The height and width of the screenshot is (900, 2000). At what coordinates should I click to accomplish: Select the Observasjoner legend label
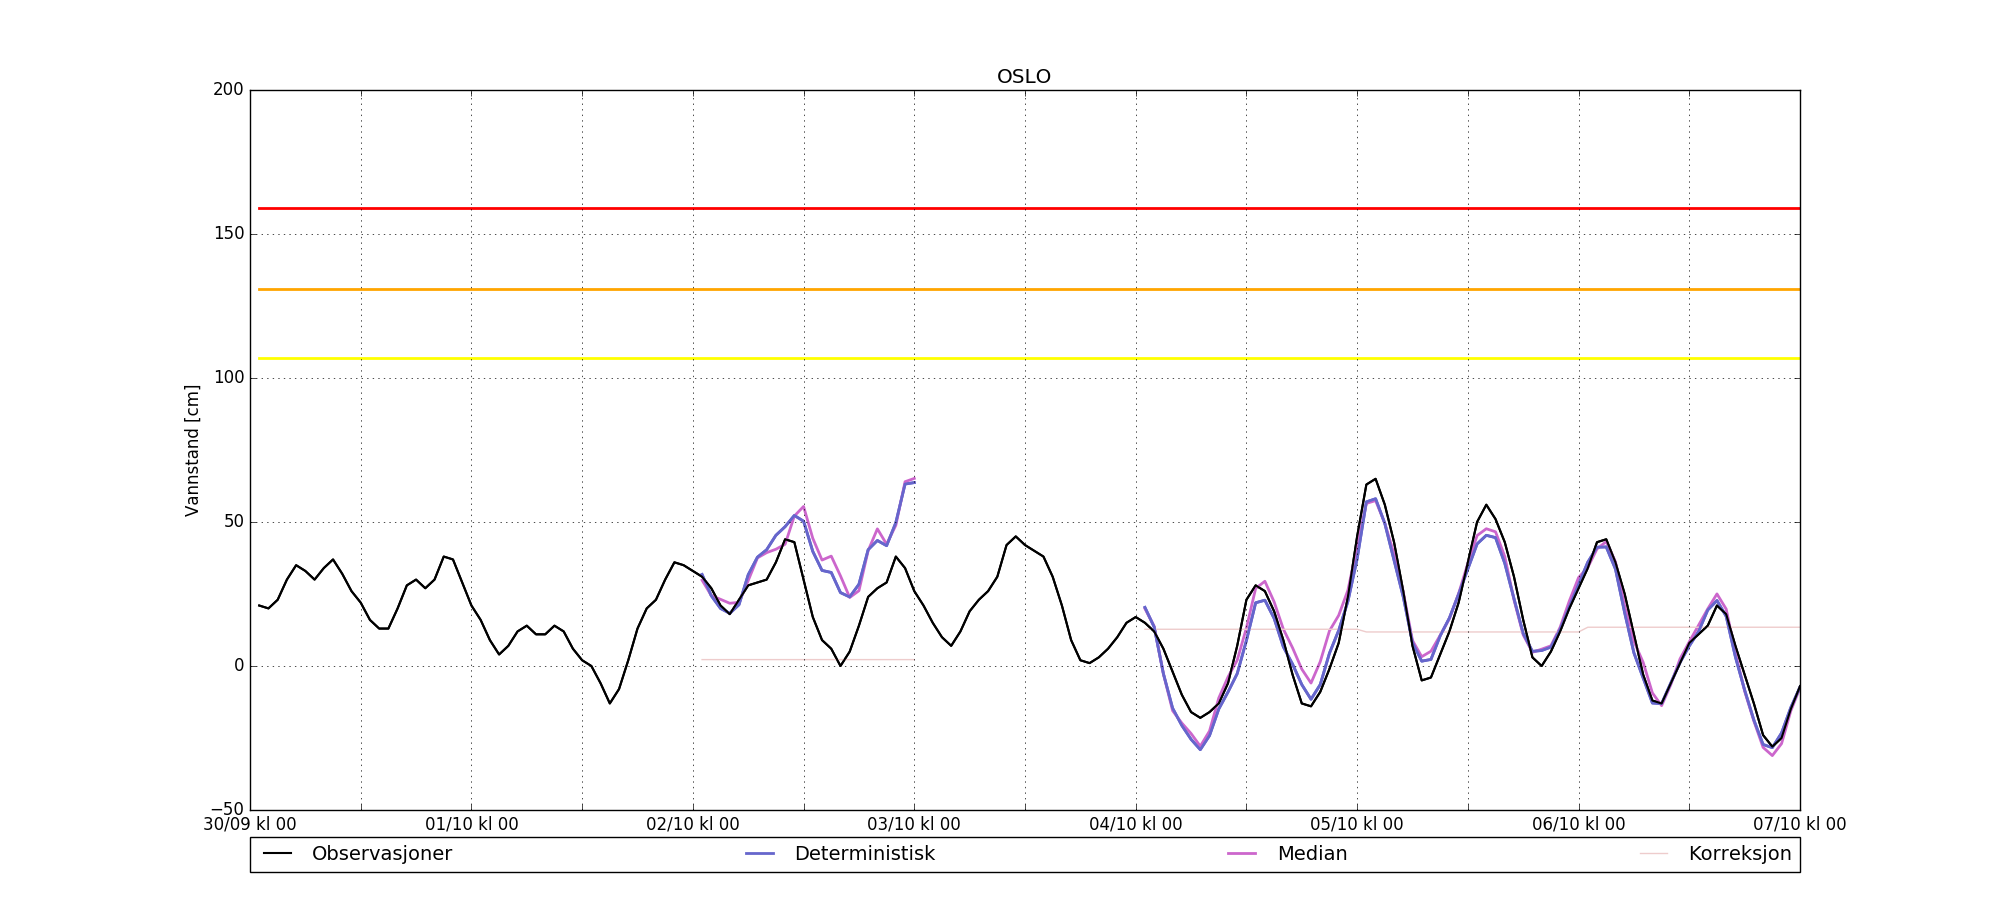(x=381, y=854)
